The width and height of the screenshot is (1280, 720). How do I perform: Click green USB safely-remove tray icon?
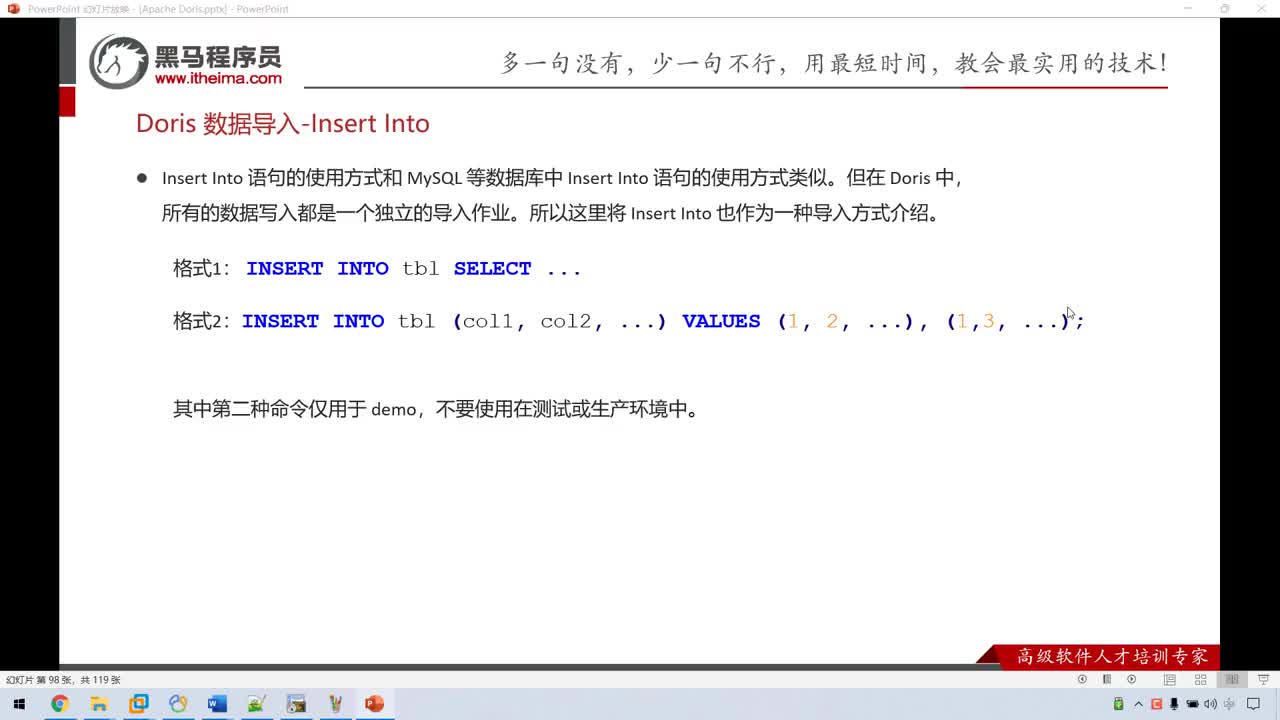tap(1119, 704)
